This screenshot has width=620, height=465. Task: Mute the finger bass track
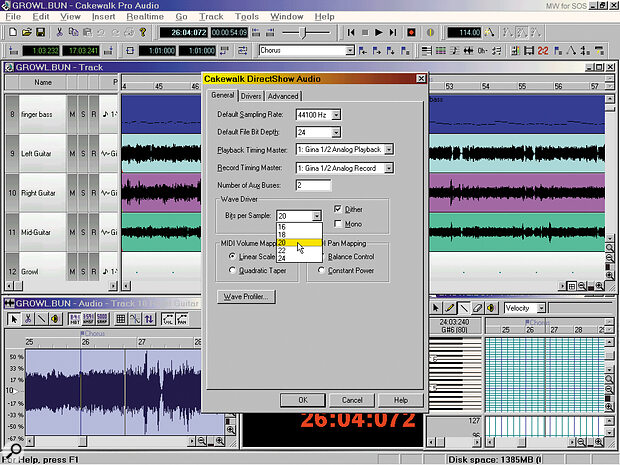pyautogui.click(x=72, y=114)
